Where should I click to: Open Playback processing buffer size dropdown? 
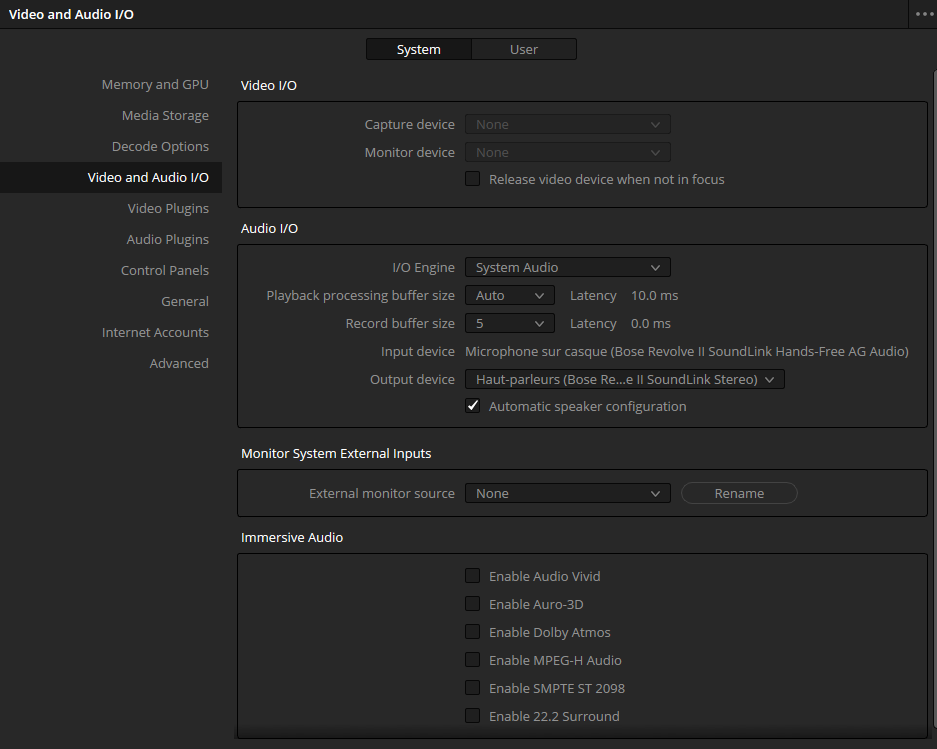[x=509, y=296]
